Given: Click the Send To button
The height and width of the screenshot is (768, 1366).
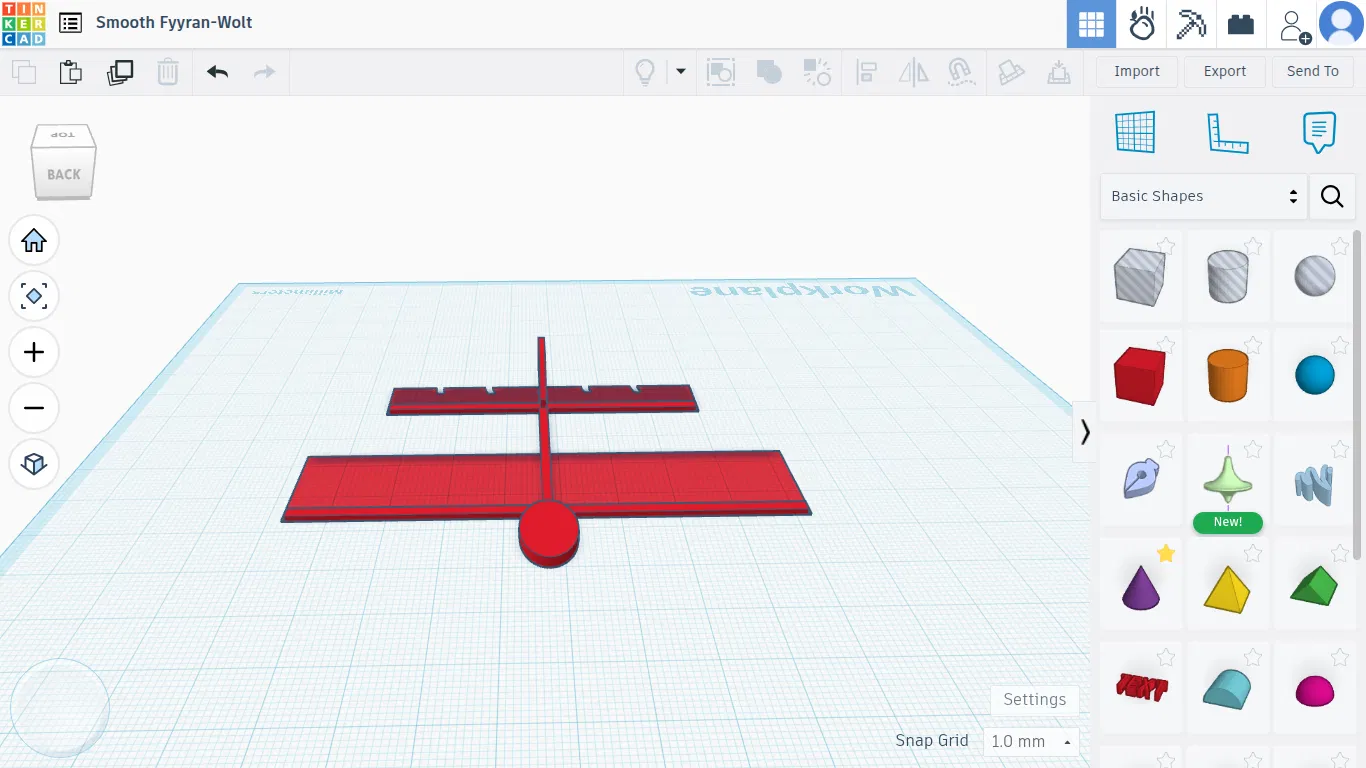Looking at the screenshot, I should [1313, 72].
